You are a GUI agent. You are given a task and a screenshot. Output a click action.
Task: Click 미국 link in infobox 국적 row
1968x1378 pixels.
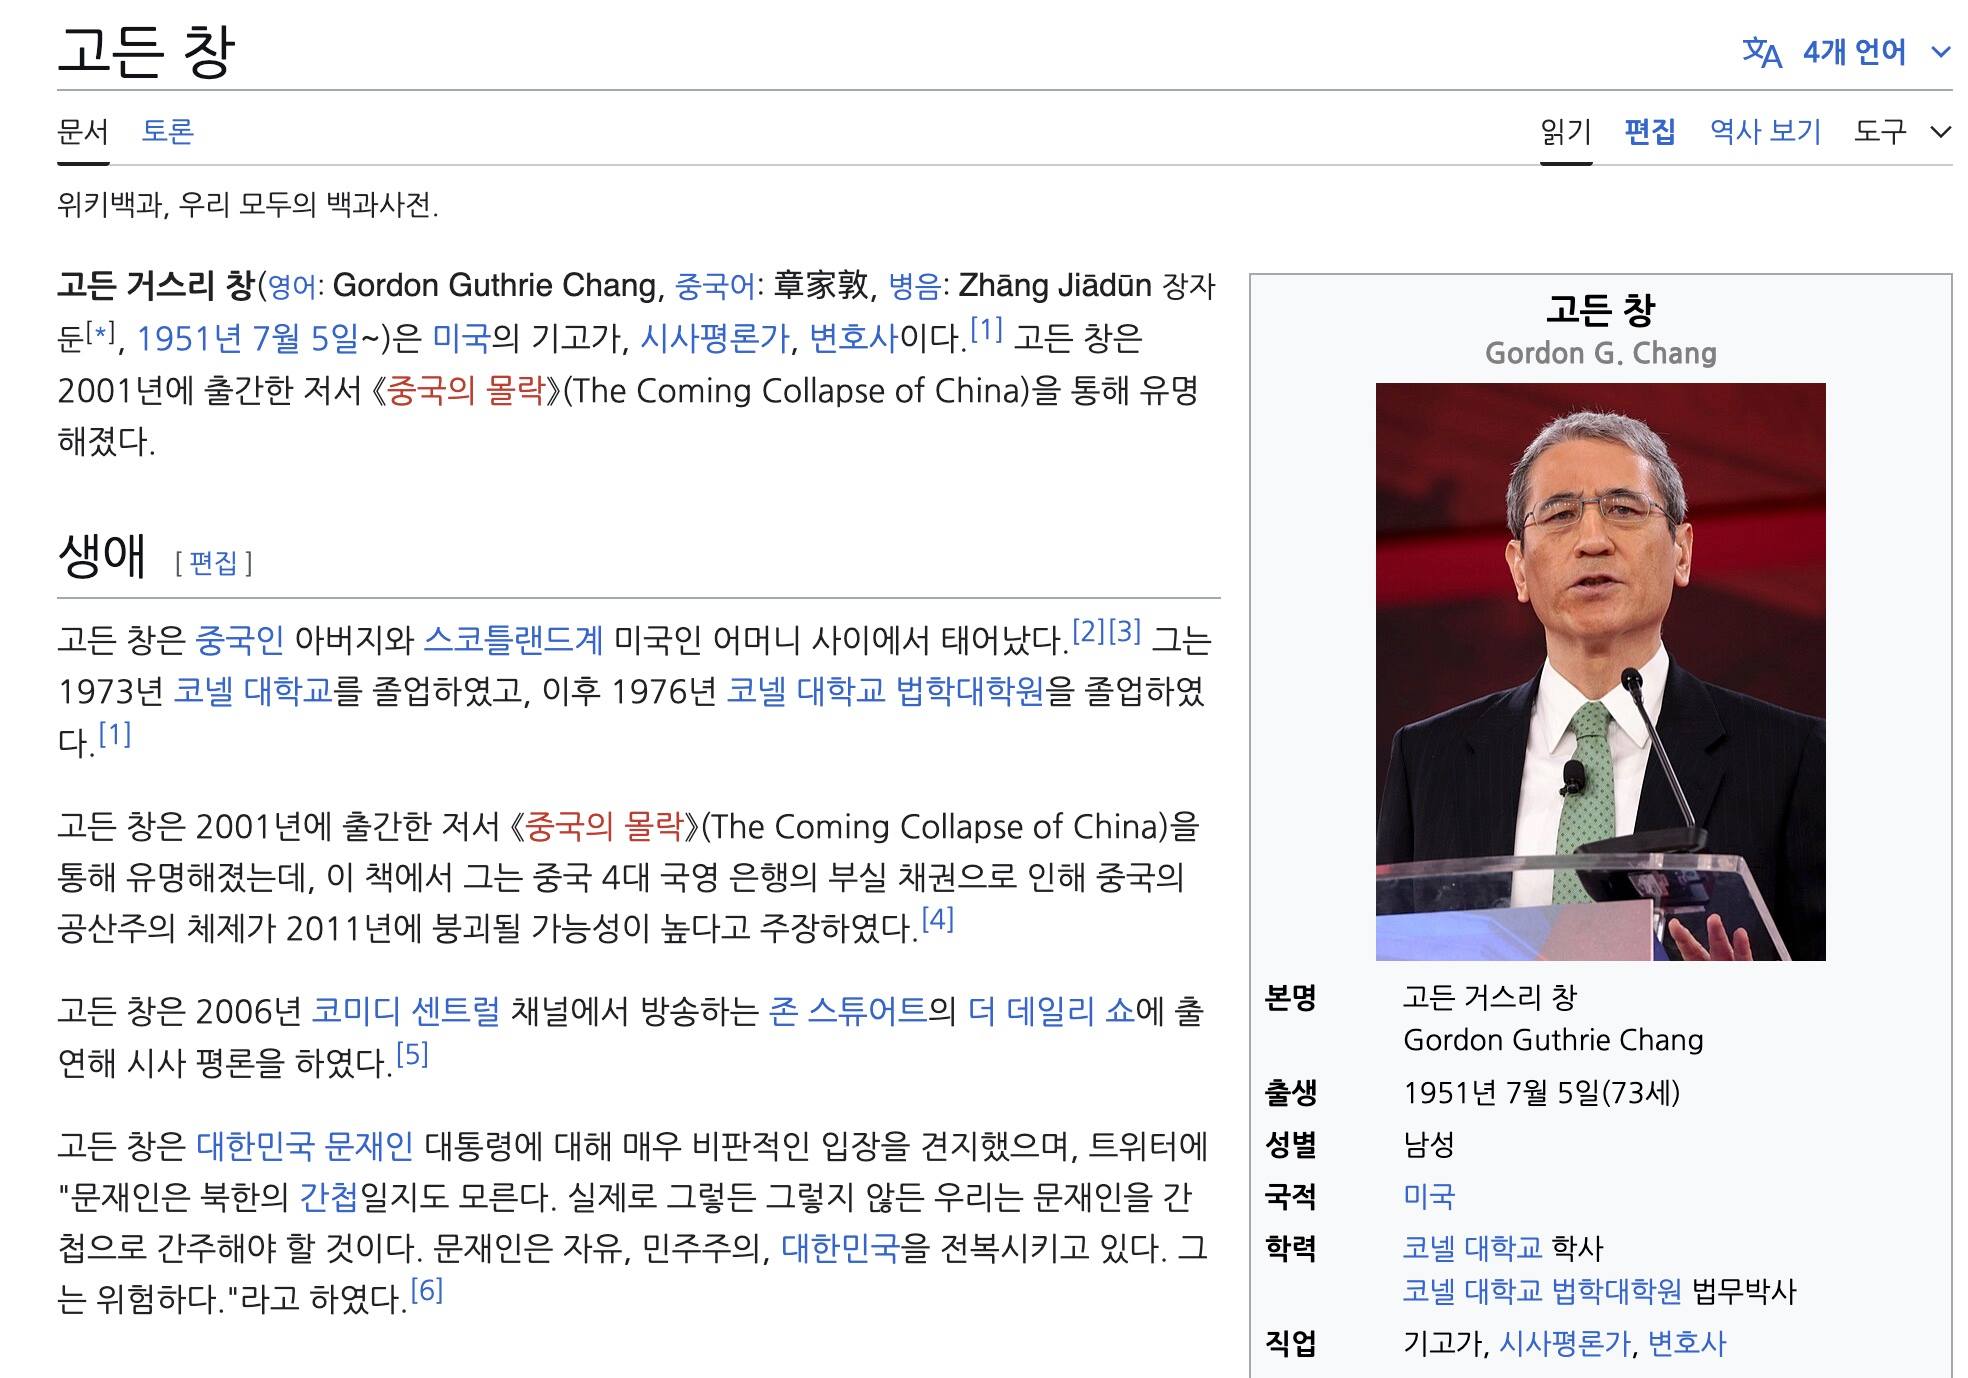click(x=1429, y=1196)
